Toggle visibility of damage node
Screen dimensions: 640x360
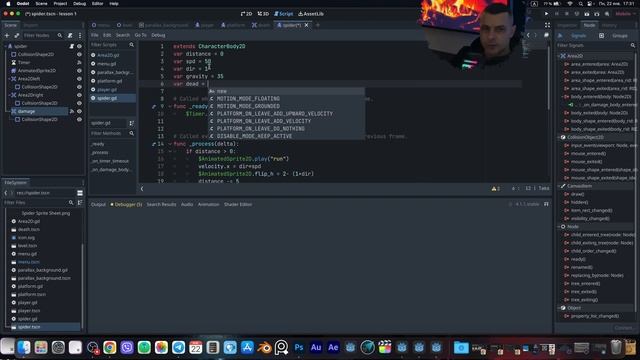tap(79, 111)
